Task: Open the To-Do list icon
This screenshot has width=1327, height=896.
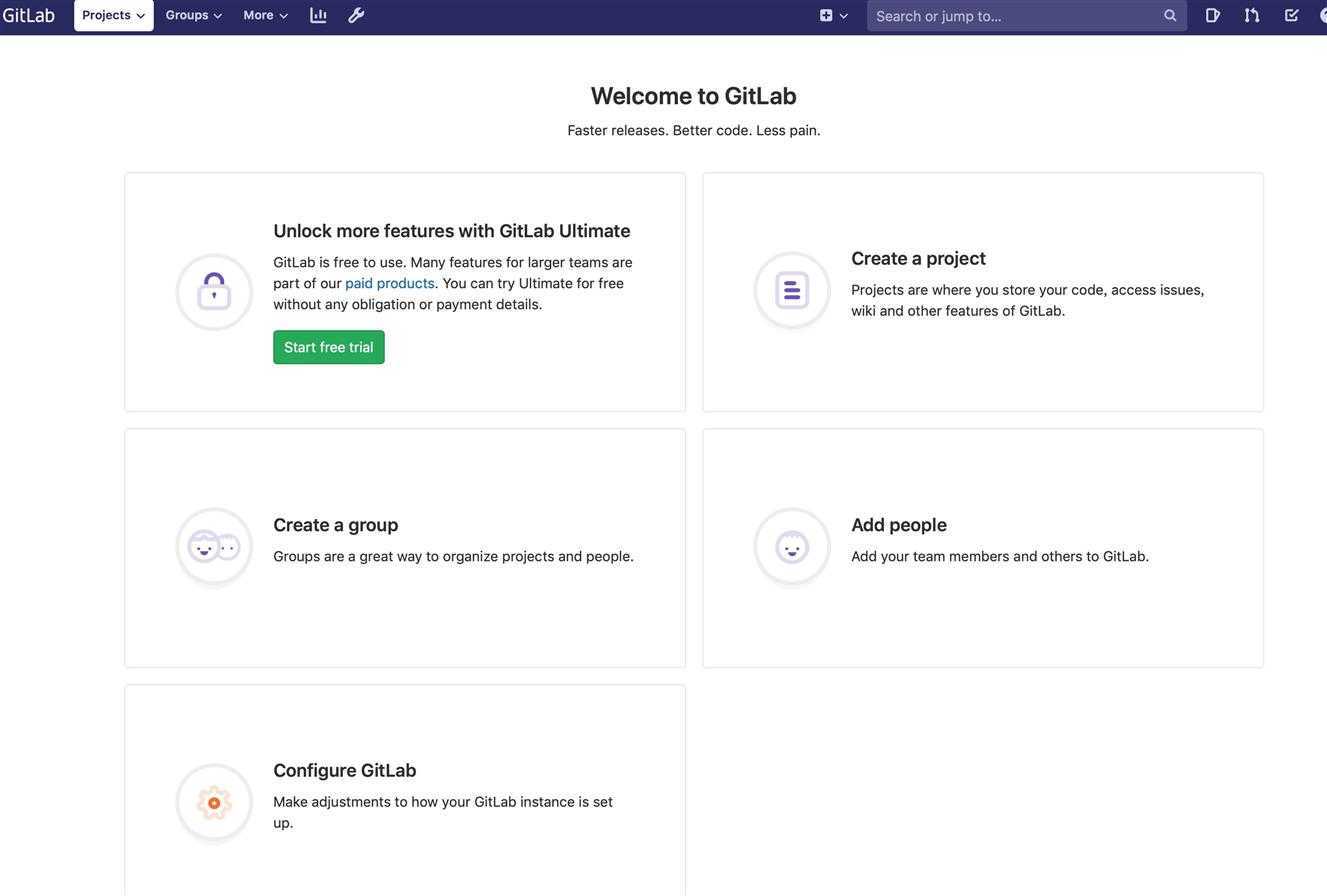Action: point(1291,15)
